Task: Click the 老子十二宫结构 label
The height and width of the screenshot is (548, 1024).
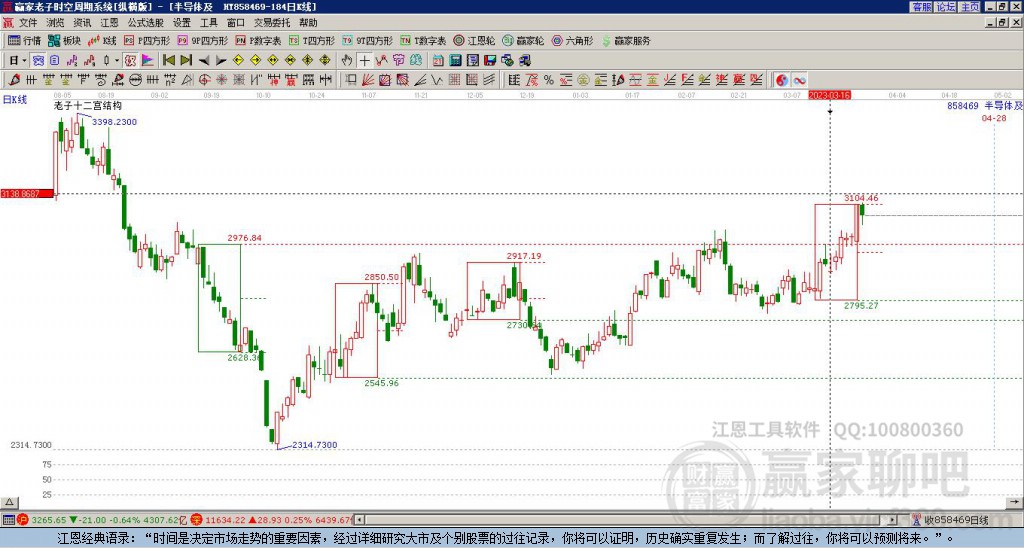Action: click(x=88, y=105)
